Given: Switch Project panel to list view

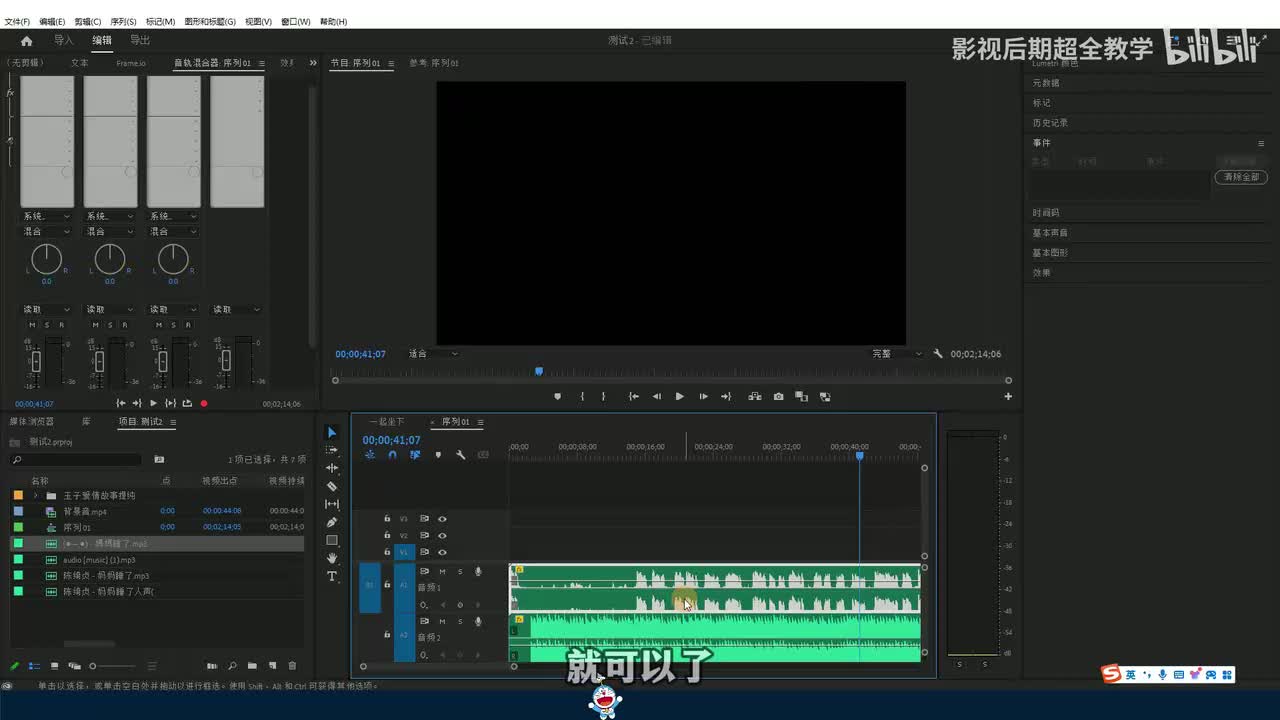Looking at the screenshot, I should point(34,666).
